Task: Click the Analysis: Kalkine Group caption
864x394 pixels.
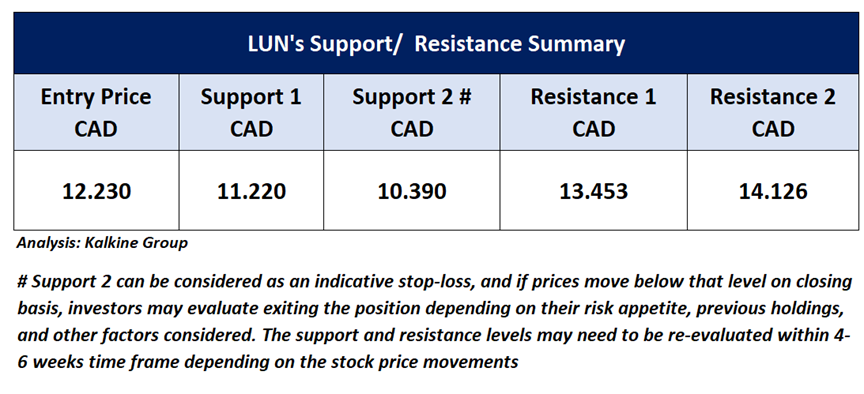Action: pyautogui.click(x=102, y=243)
